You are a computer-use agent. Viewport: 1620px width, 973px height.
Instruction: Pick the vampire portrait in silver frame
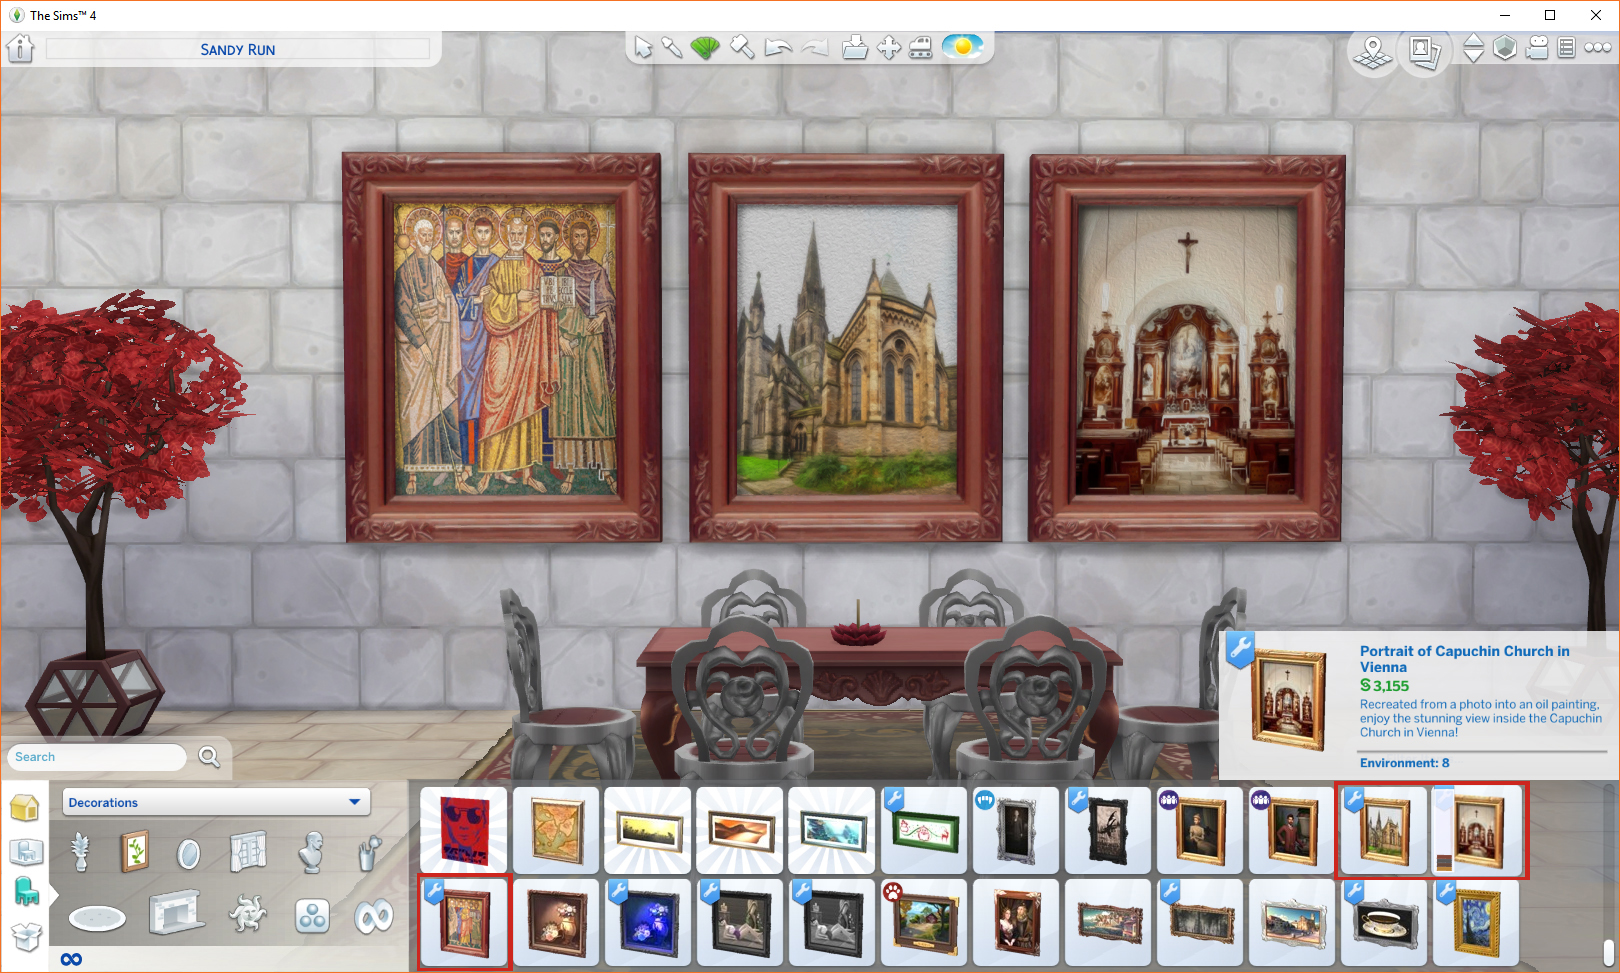tap(1016, 831)
